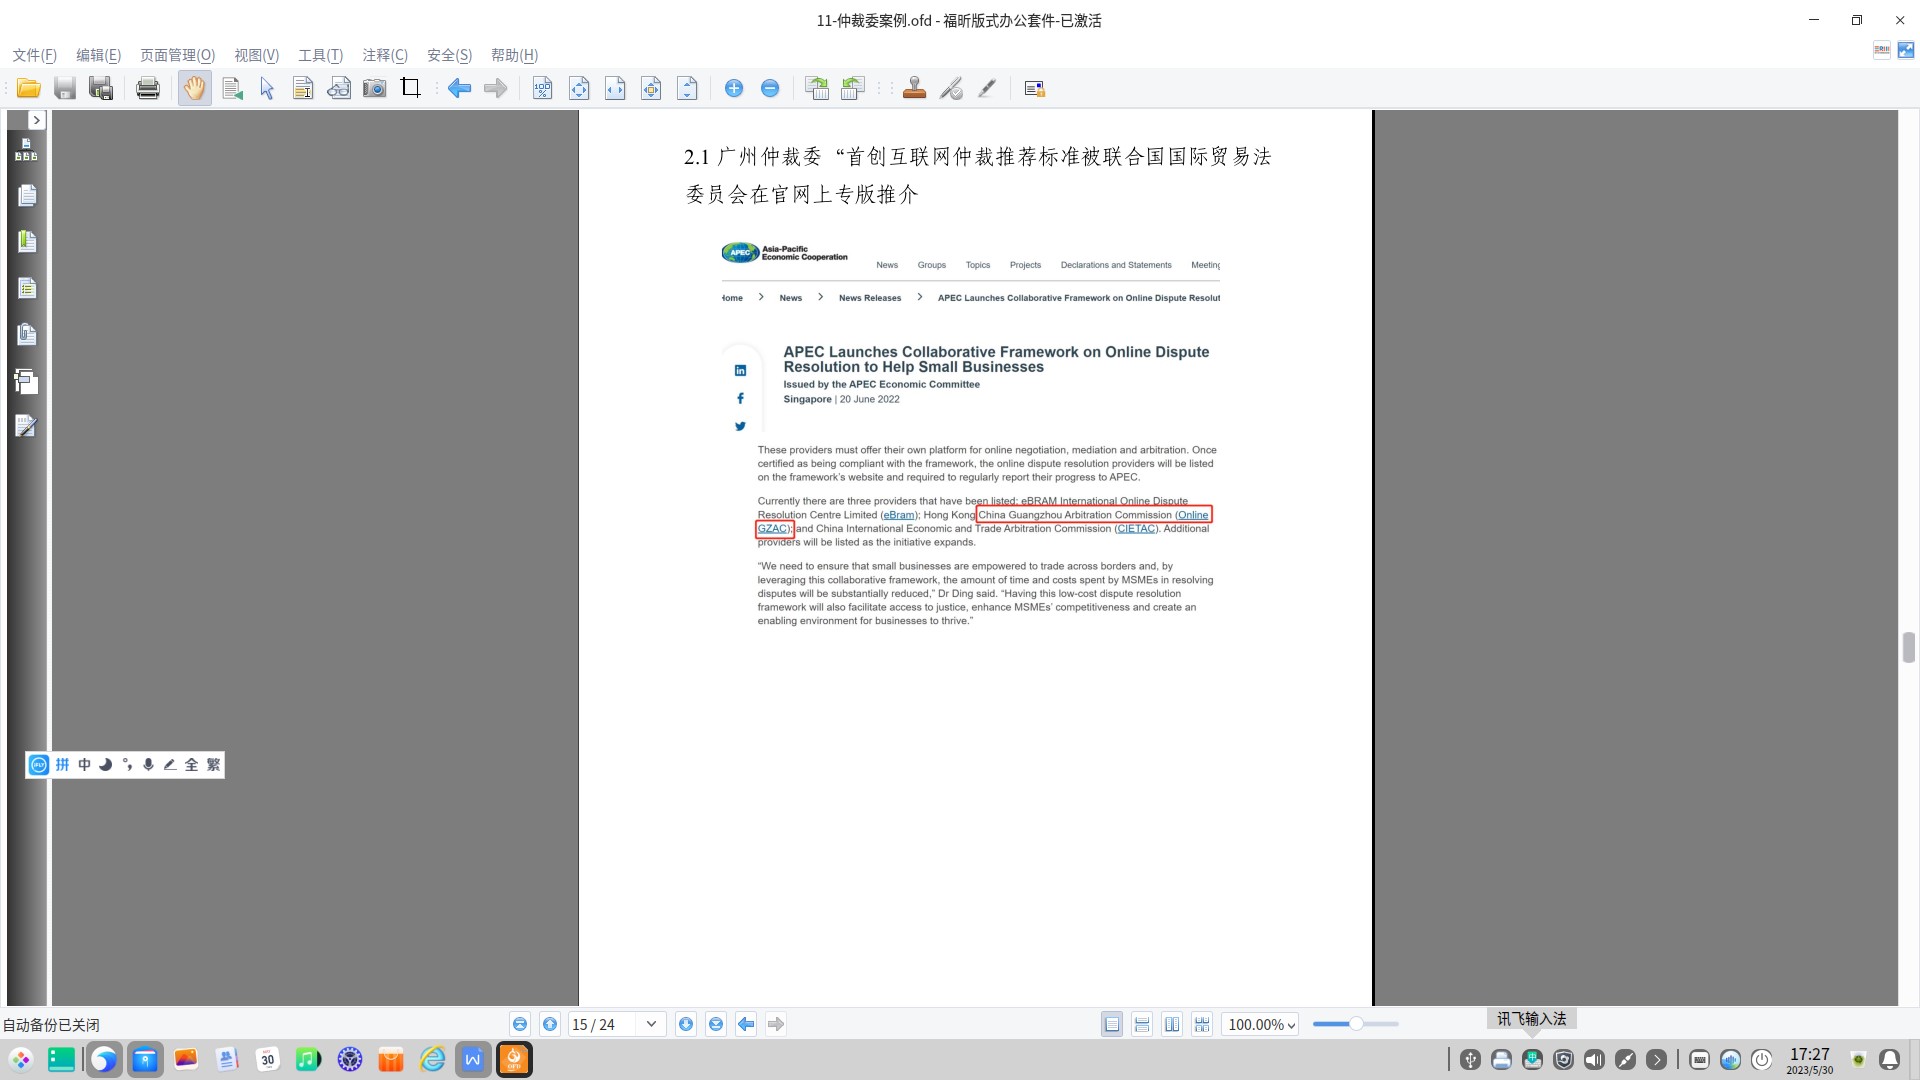Image resolution: width=1920 pixels, height=1080 pixels.
Task: Click the vertical scrollbar thumb
Action: 1908,647
